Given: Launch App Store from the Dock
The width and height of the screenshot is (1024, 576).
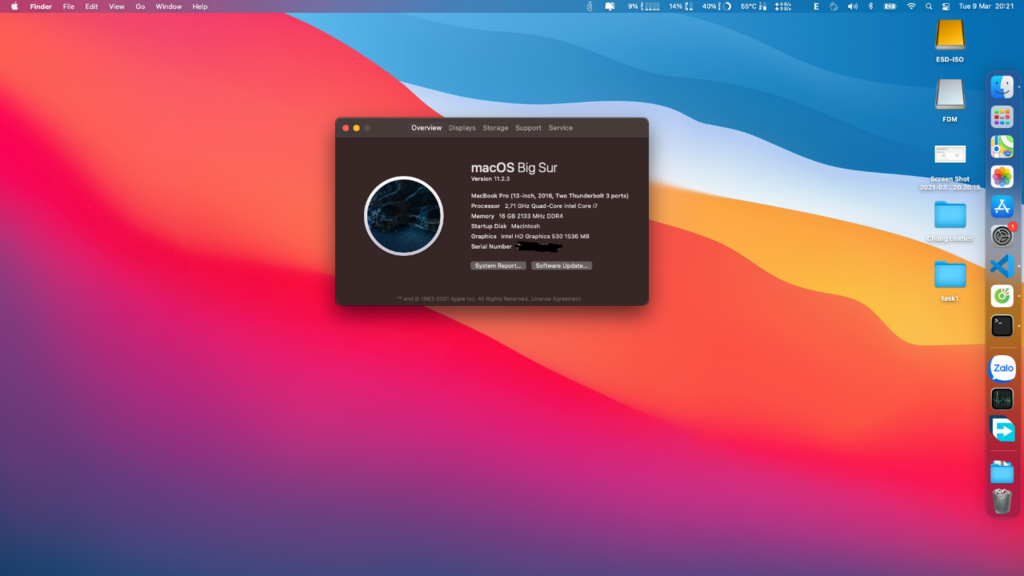Looking at the screenshot, I should 1002,207.
